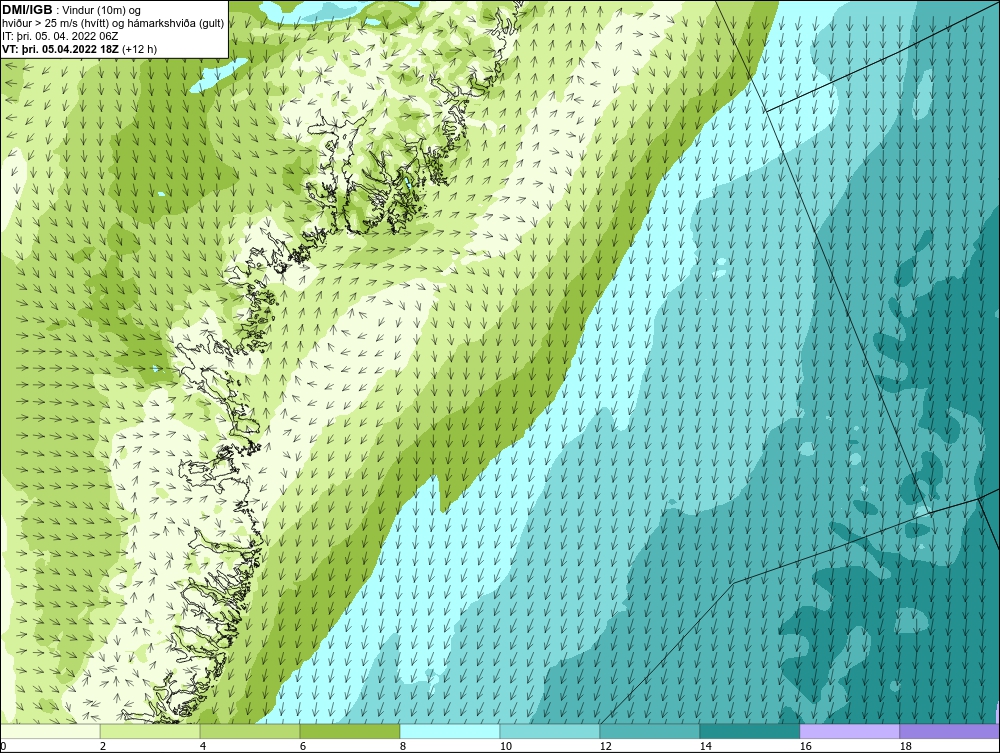Click the 6–8 m/s olive green swatch
The width and height of the screenshot is (1000, 753).
click(349, 731)
